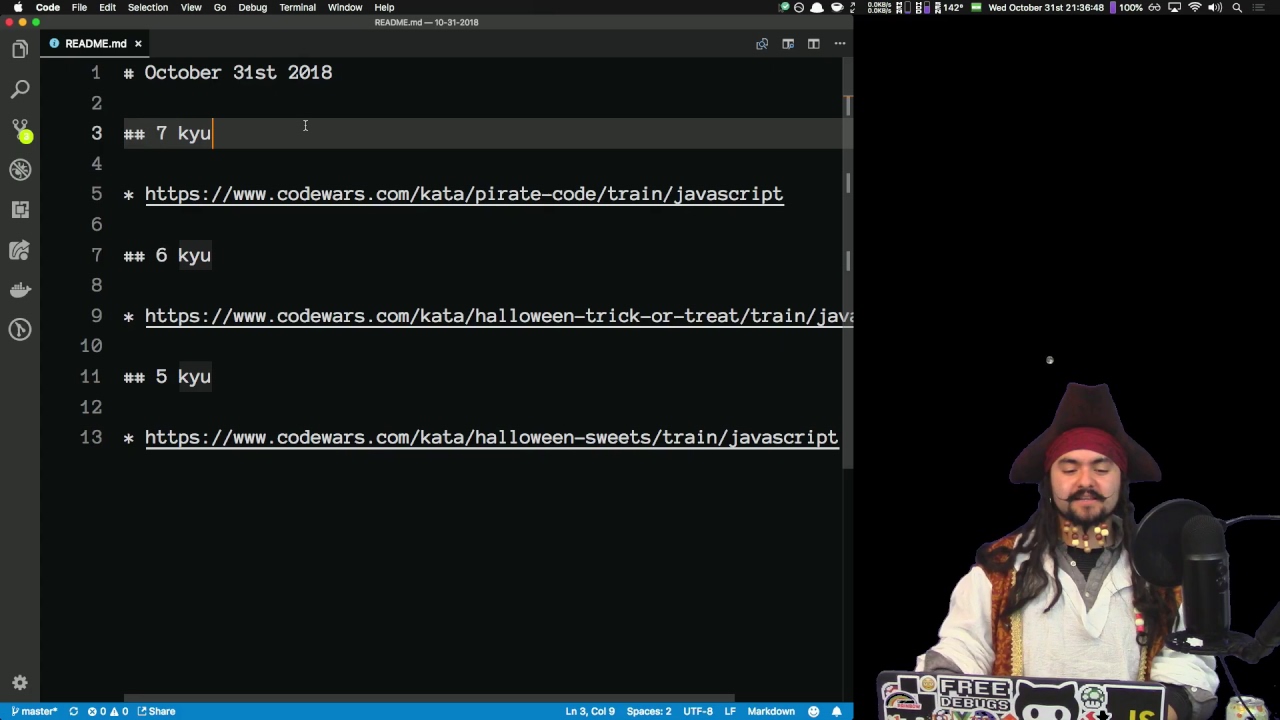Change indentation via Spaces: 2
The height and width of the screenshot is (720, 1280).
click(x=649, y=711)
